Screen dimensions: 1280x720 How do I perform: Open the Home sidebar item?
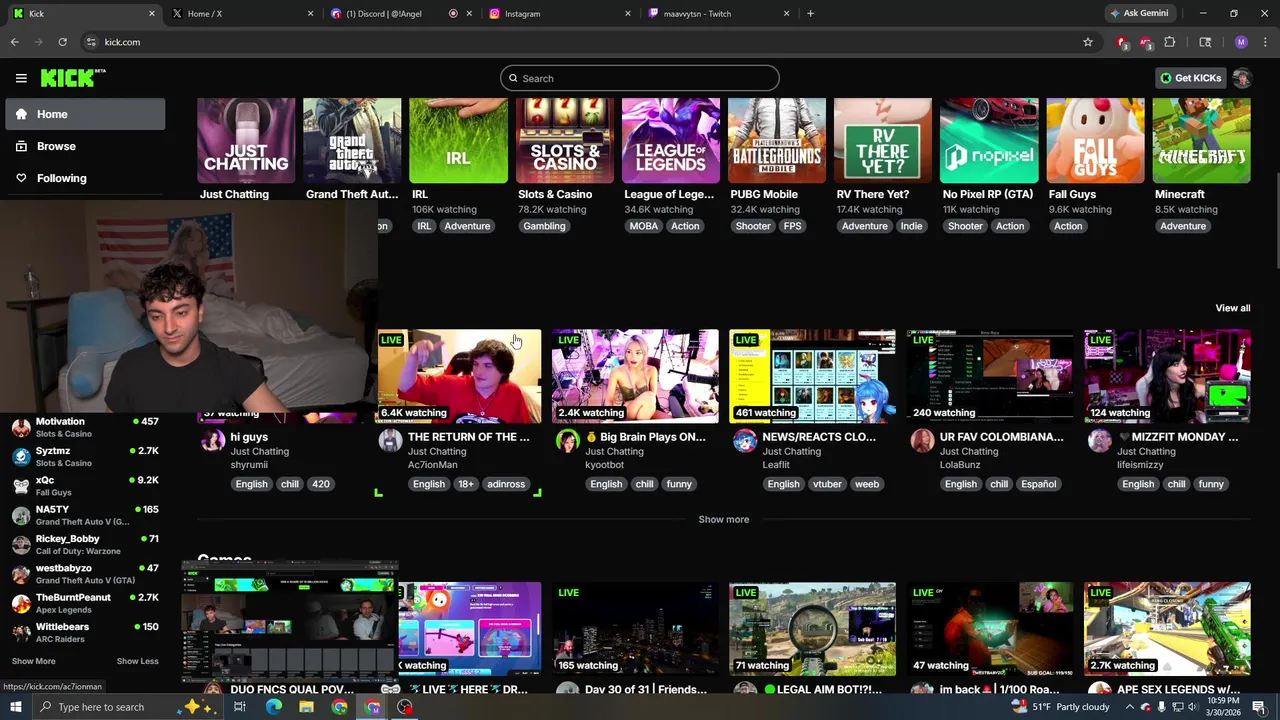[x=85, y=114]
